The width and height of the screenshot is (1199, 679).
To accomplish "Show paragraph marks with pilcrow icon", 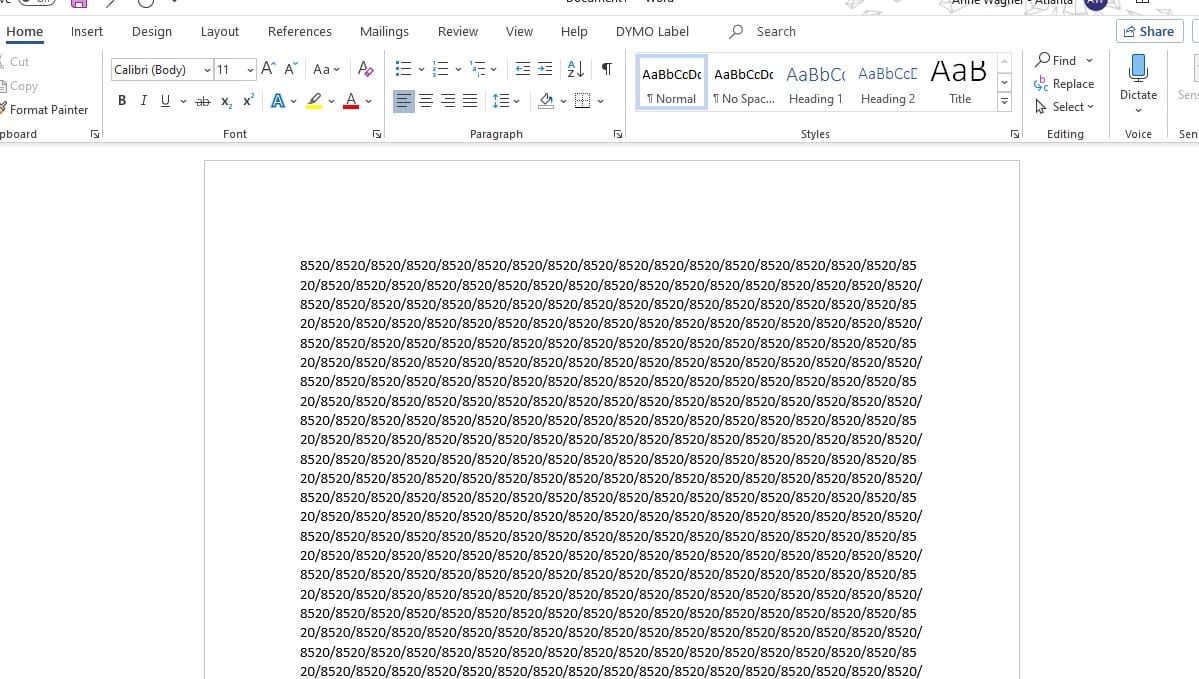I will 606,69.
